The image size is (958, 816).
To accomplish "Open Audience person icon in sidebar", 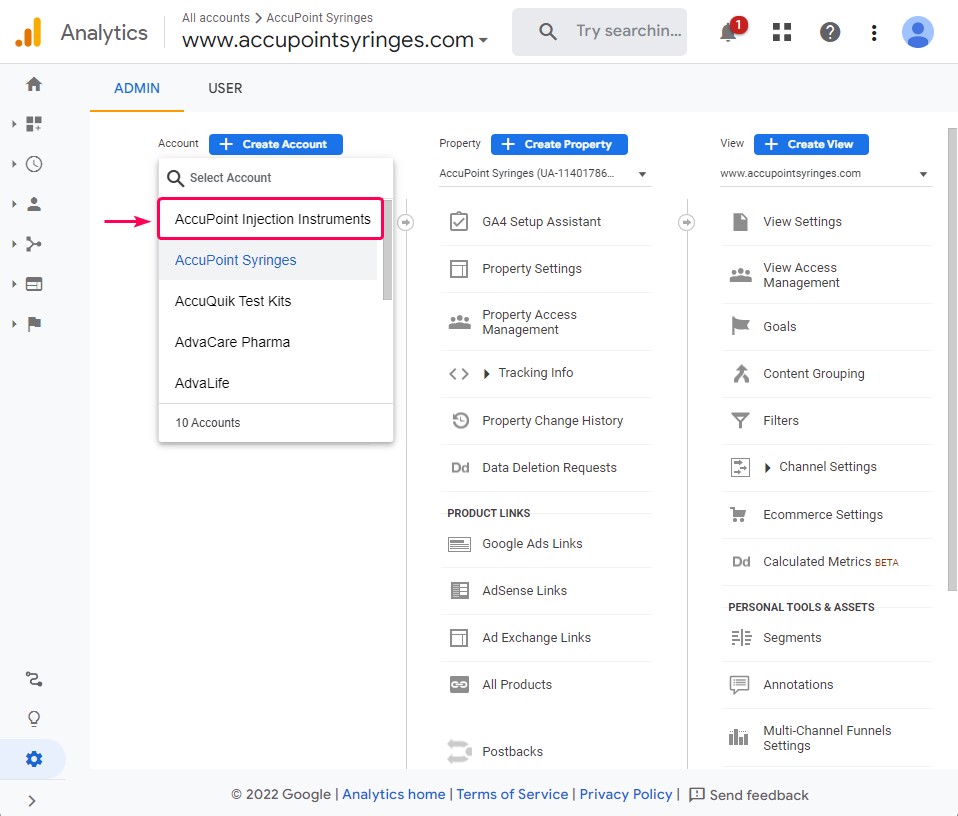I will 34,204.
